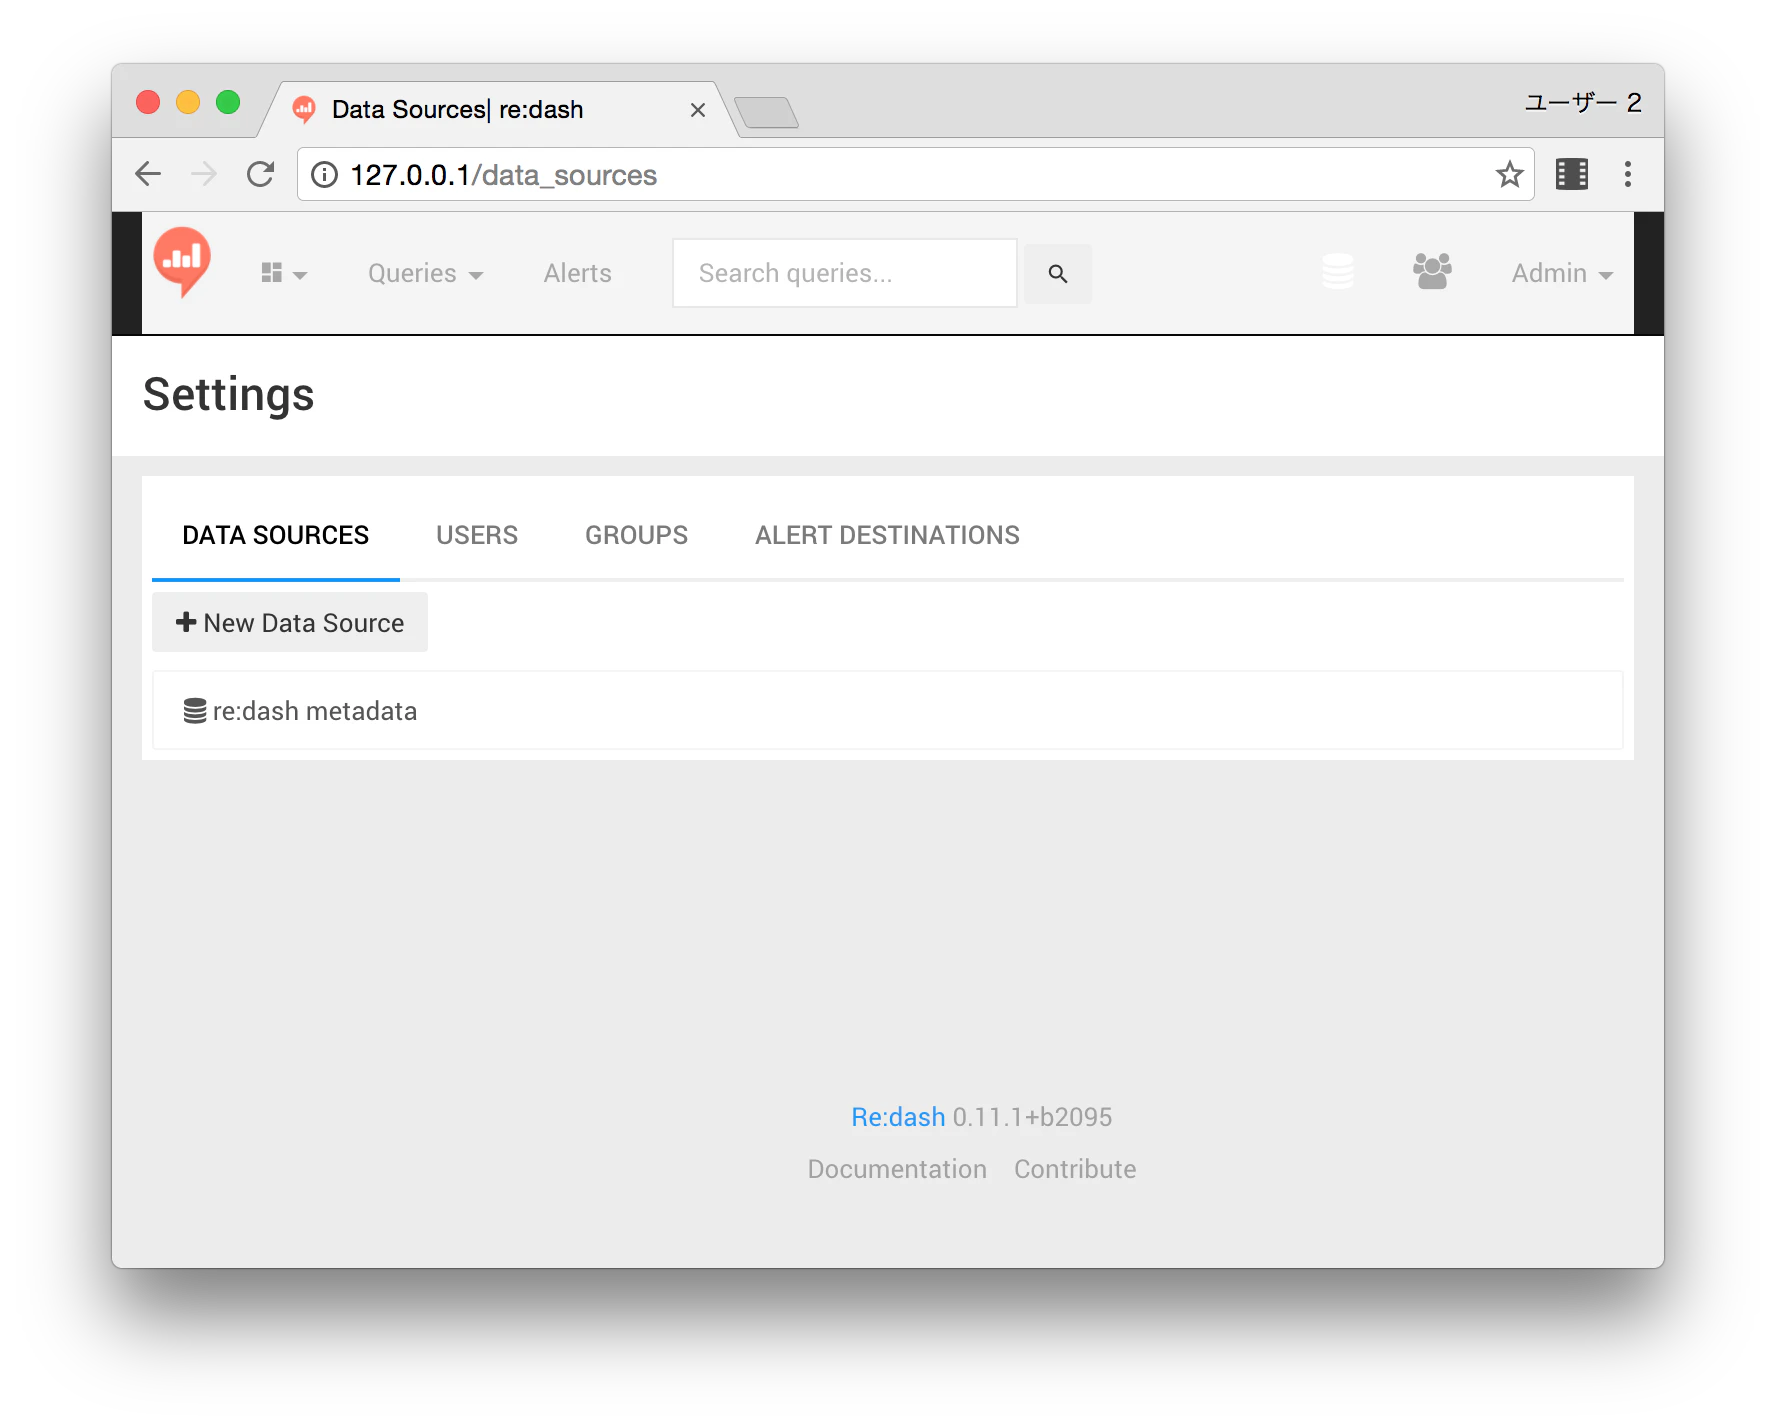Follow the Re:dash footer link
The image size is (1776, 1428).
point(897,1117)
